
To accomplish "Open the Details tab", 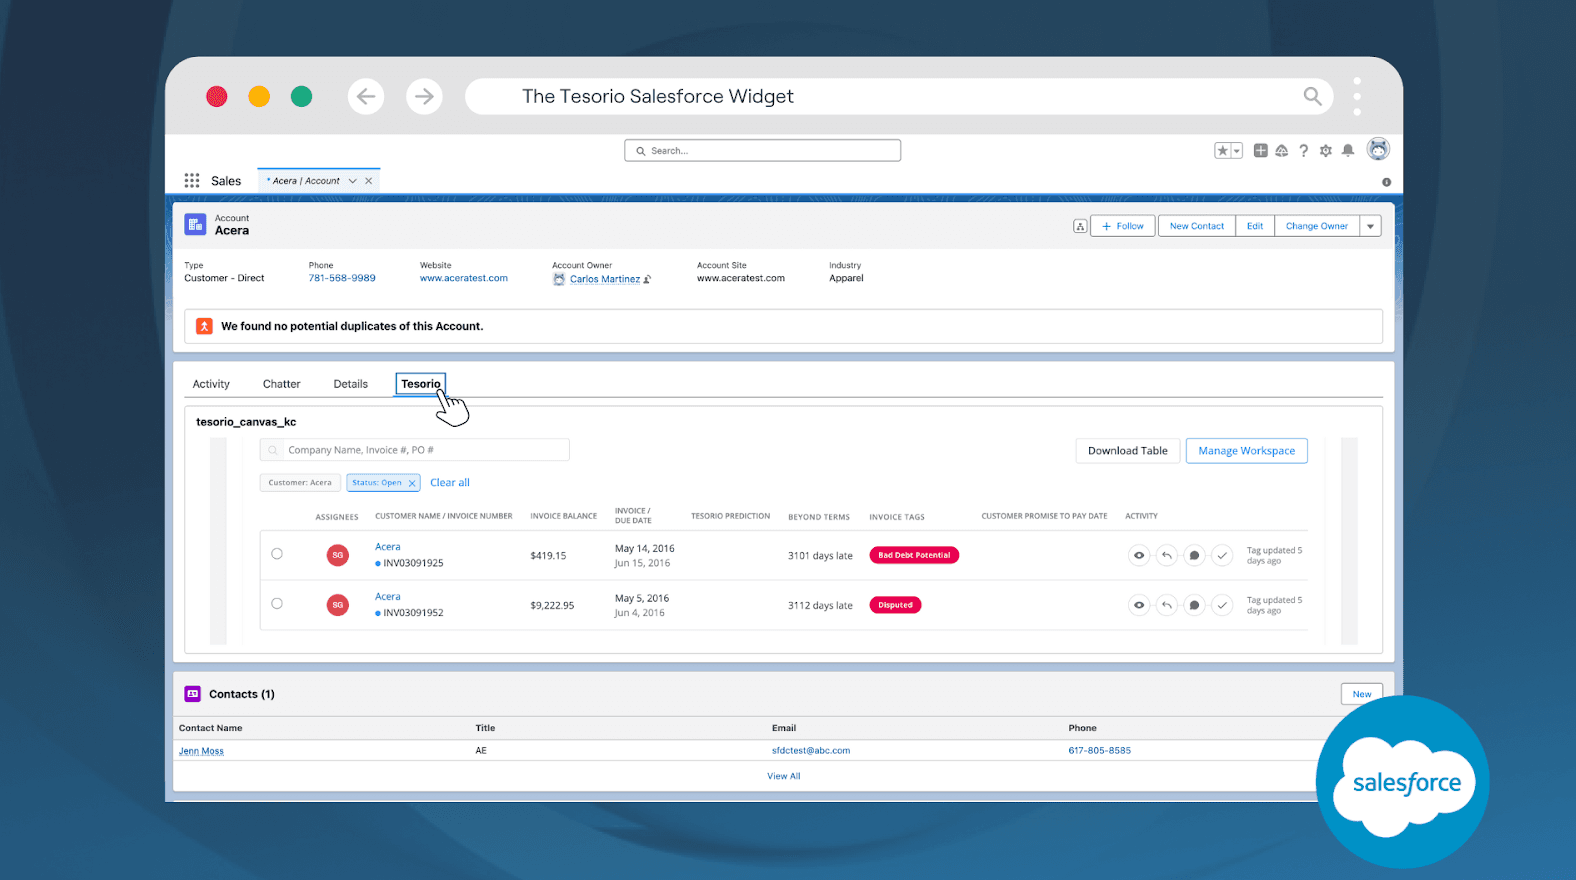I will 350,384.
